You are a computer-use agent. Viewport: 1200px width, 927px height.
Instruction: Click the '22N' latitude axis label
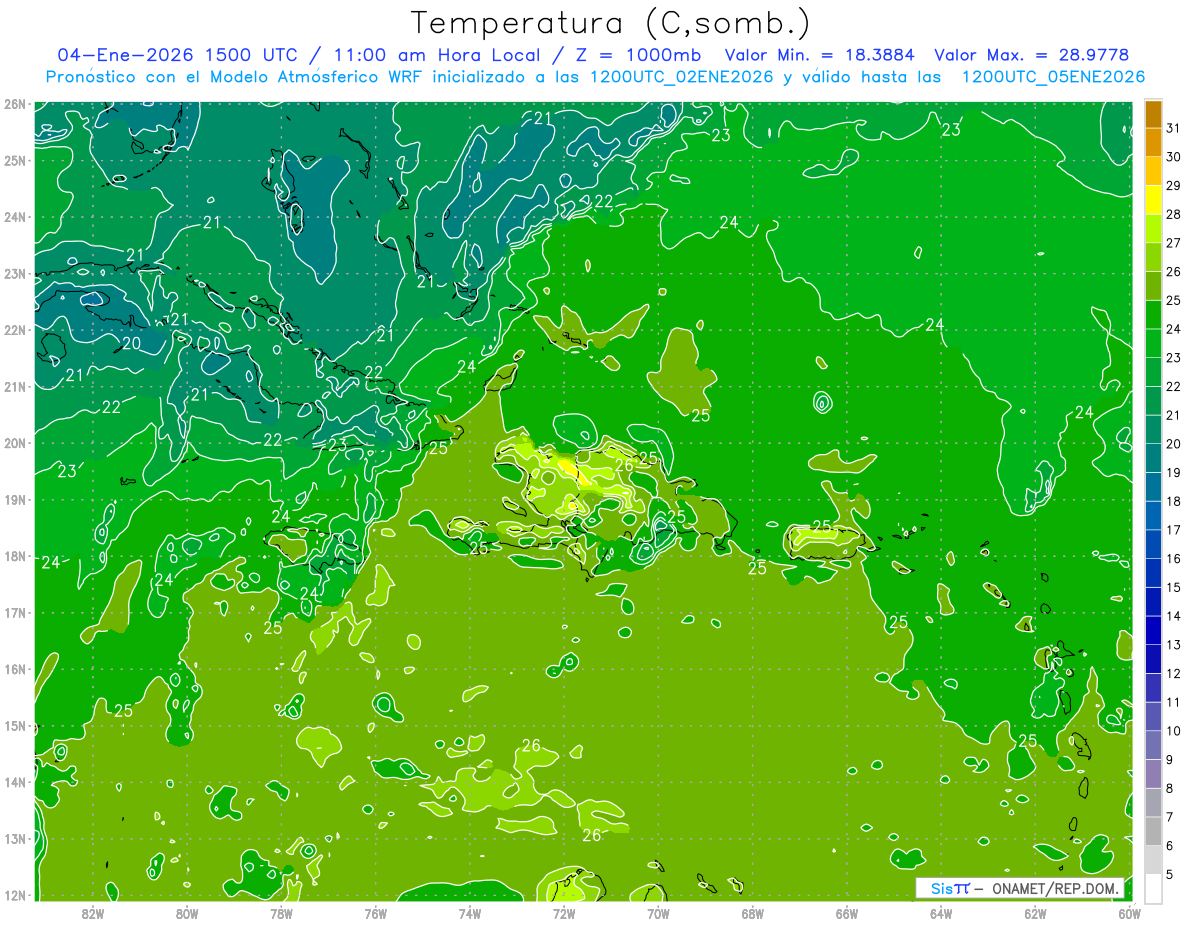pyautogui.click(x=14, y=330)
